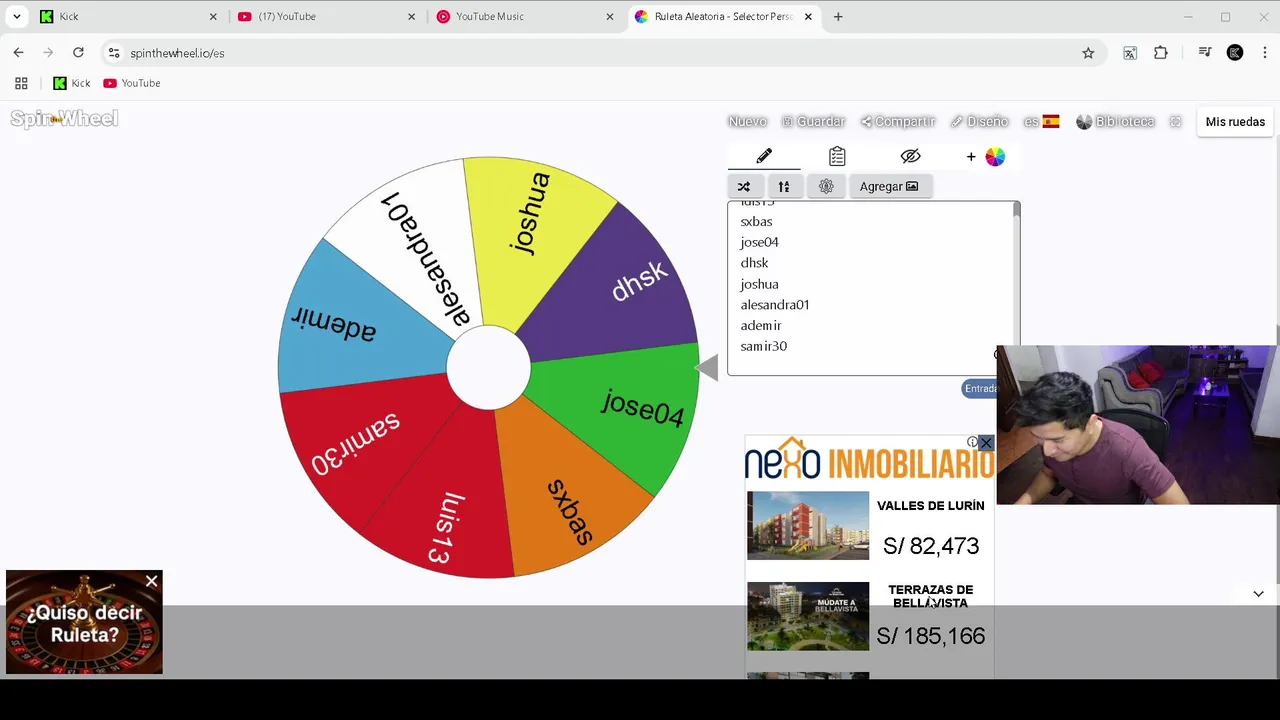This screenshot has height=720, width=1280.
Task: Open the Valles de Lurín listing image
Action: [x=808, y=525]
